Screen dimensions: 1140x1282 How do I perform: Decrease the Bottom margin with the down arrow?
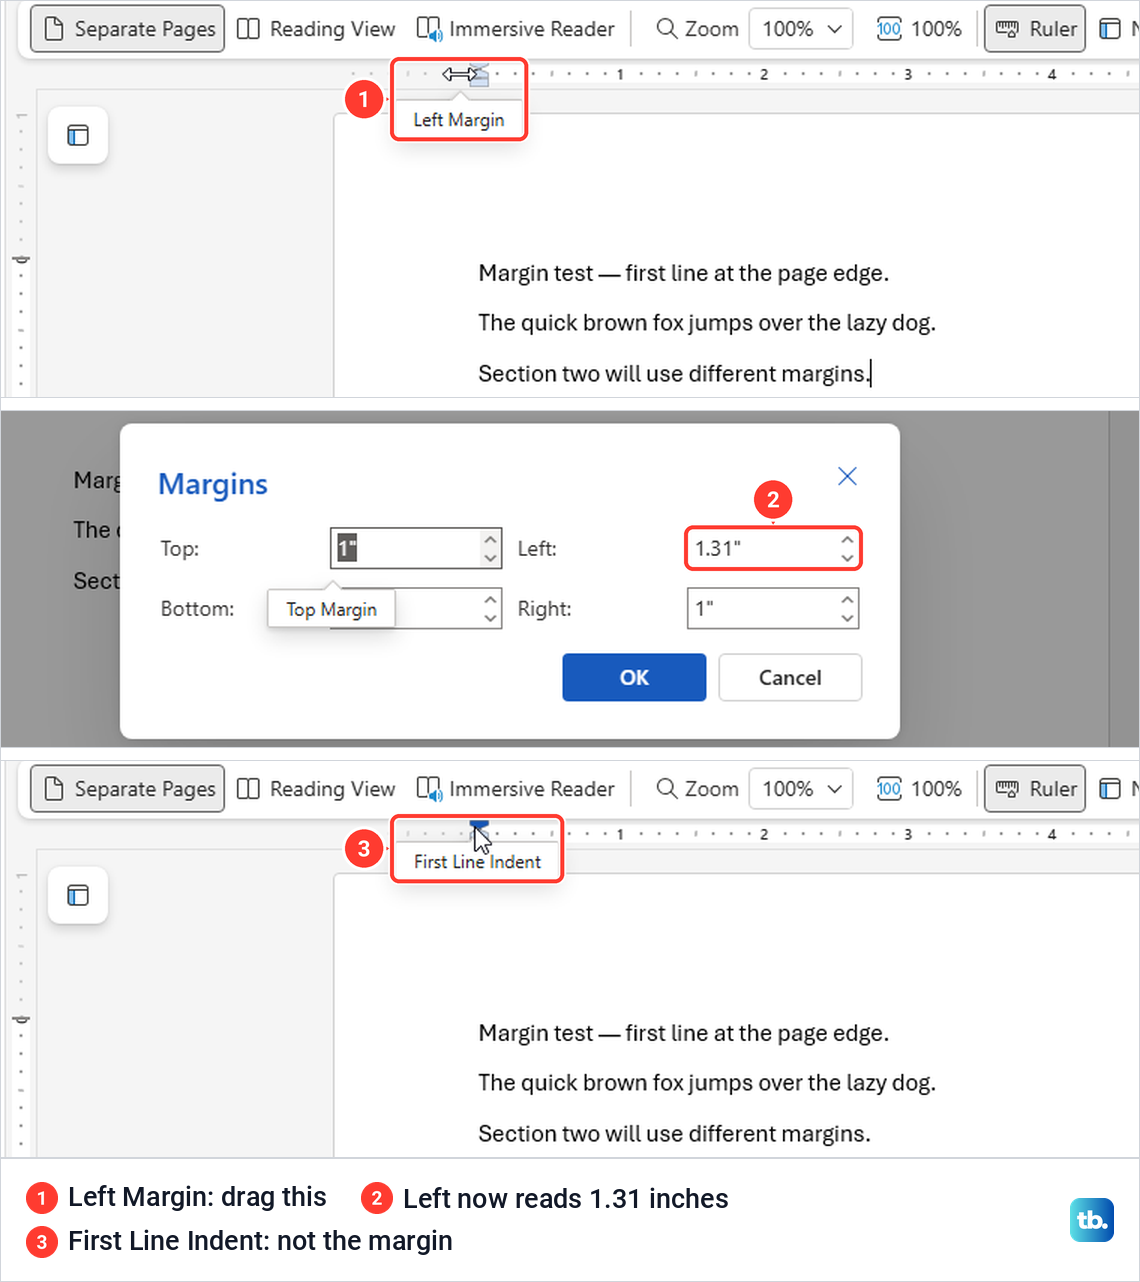tap(490, 618)
